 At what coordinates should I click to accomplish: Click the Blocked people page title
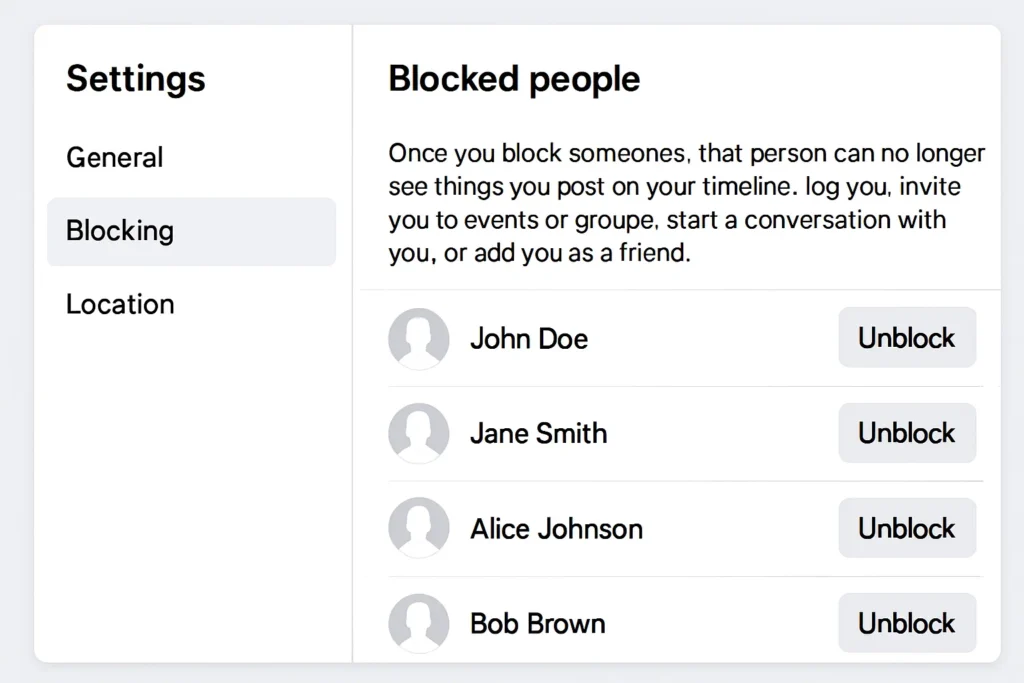[514, 78]
